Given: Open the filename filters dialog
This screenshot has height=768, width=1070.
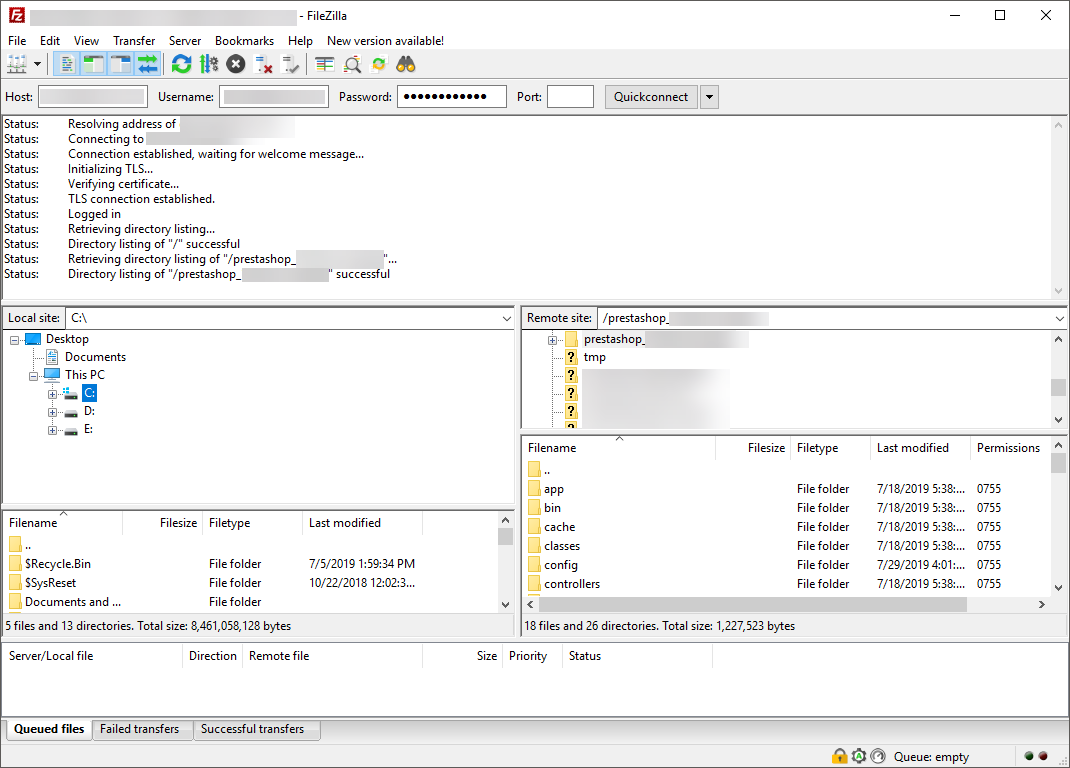Looking at the screenshot, I should (325, 64).
